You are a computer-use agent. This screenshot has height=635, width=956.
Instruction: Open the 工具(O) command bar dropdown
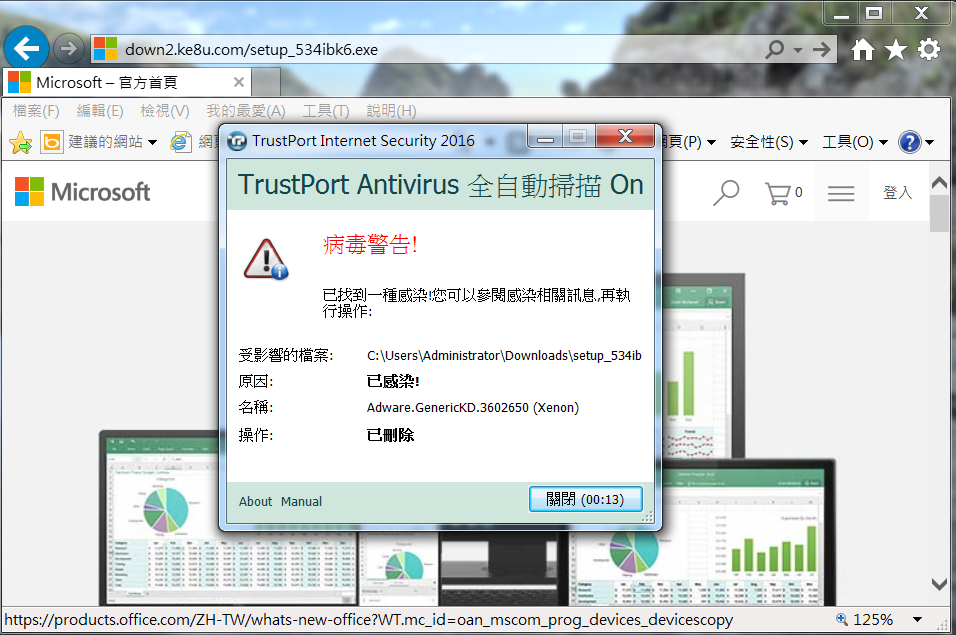click(855, 142)
